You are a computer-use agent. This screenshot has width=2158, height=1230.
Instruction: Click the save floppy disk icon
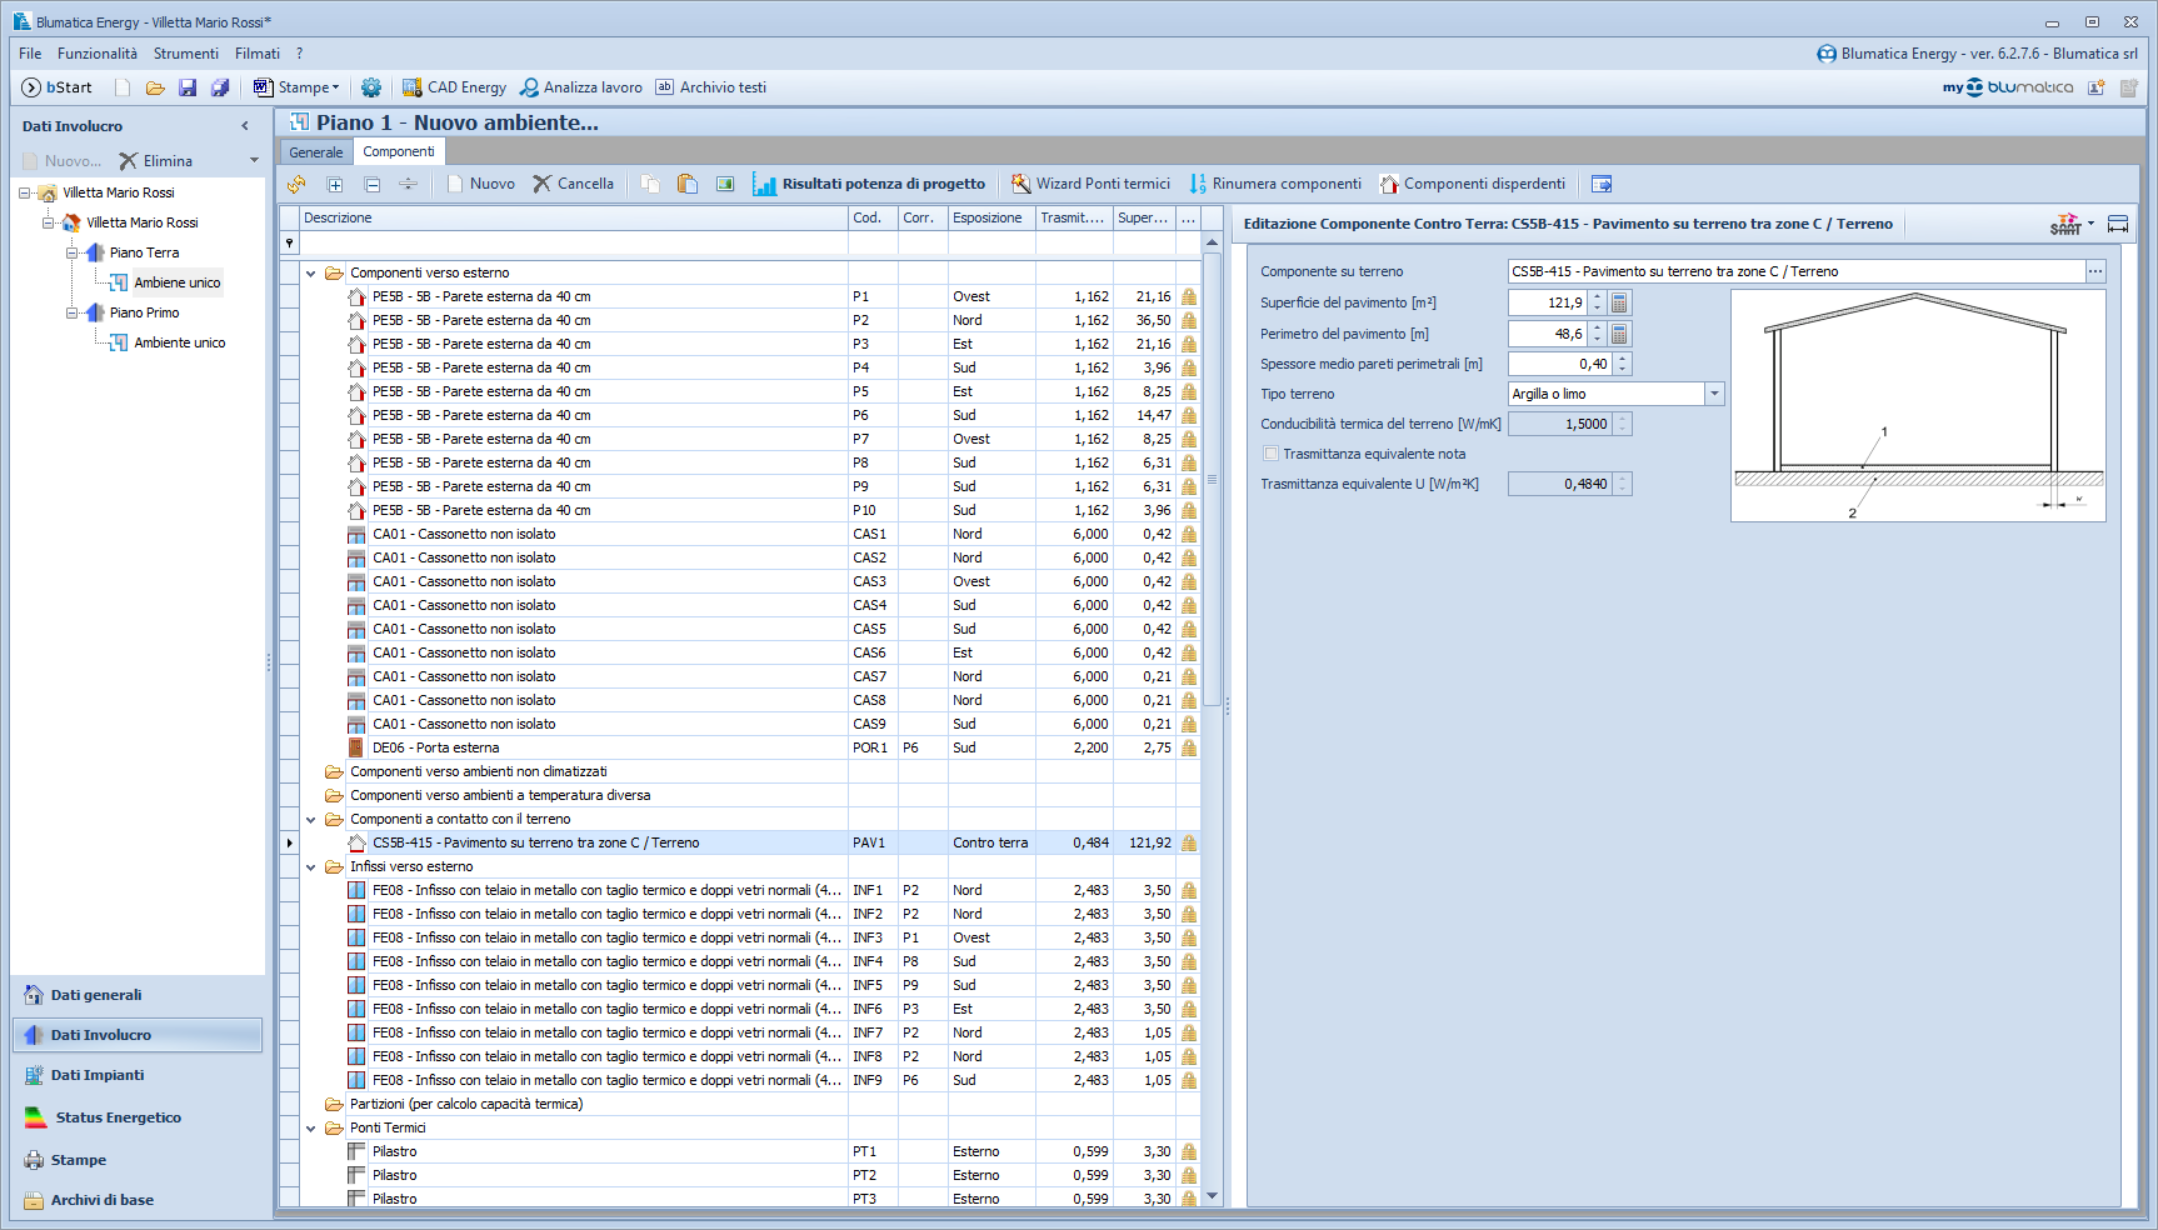pyautogui.click(x=187, y=87)
